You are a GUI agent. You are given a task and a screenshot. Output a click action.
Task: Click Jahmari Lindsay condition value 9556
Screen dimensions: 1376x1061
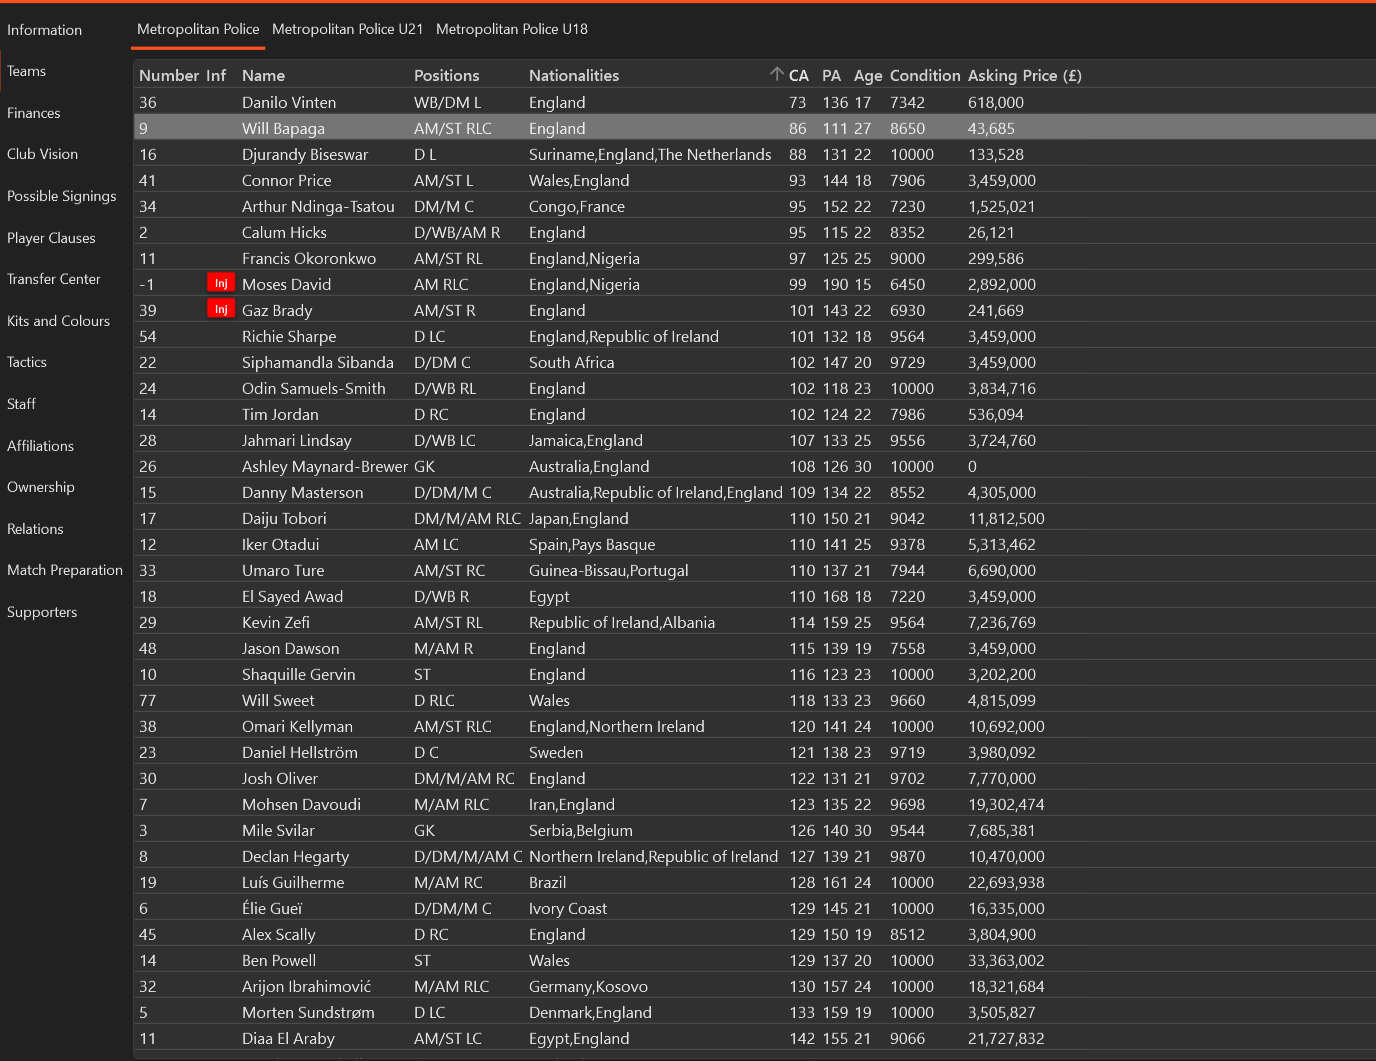tap(908, 440)
